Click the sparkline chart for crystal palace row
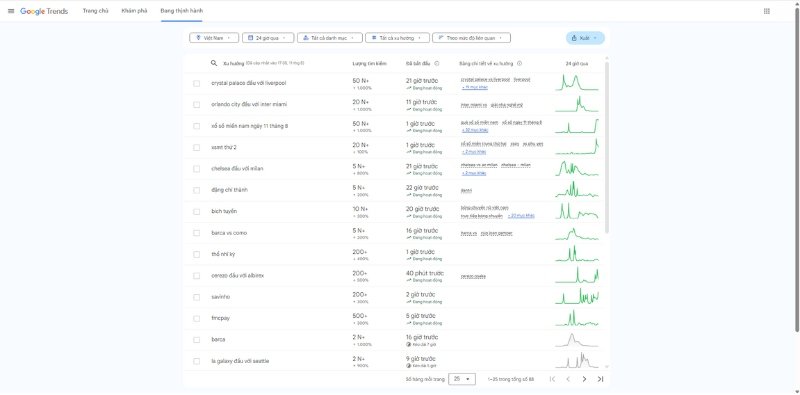 click(577, 83)
